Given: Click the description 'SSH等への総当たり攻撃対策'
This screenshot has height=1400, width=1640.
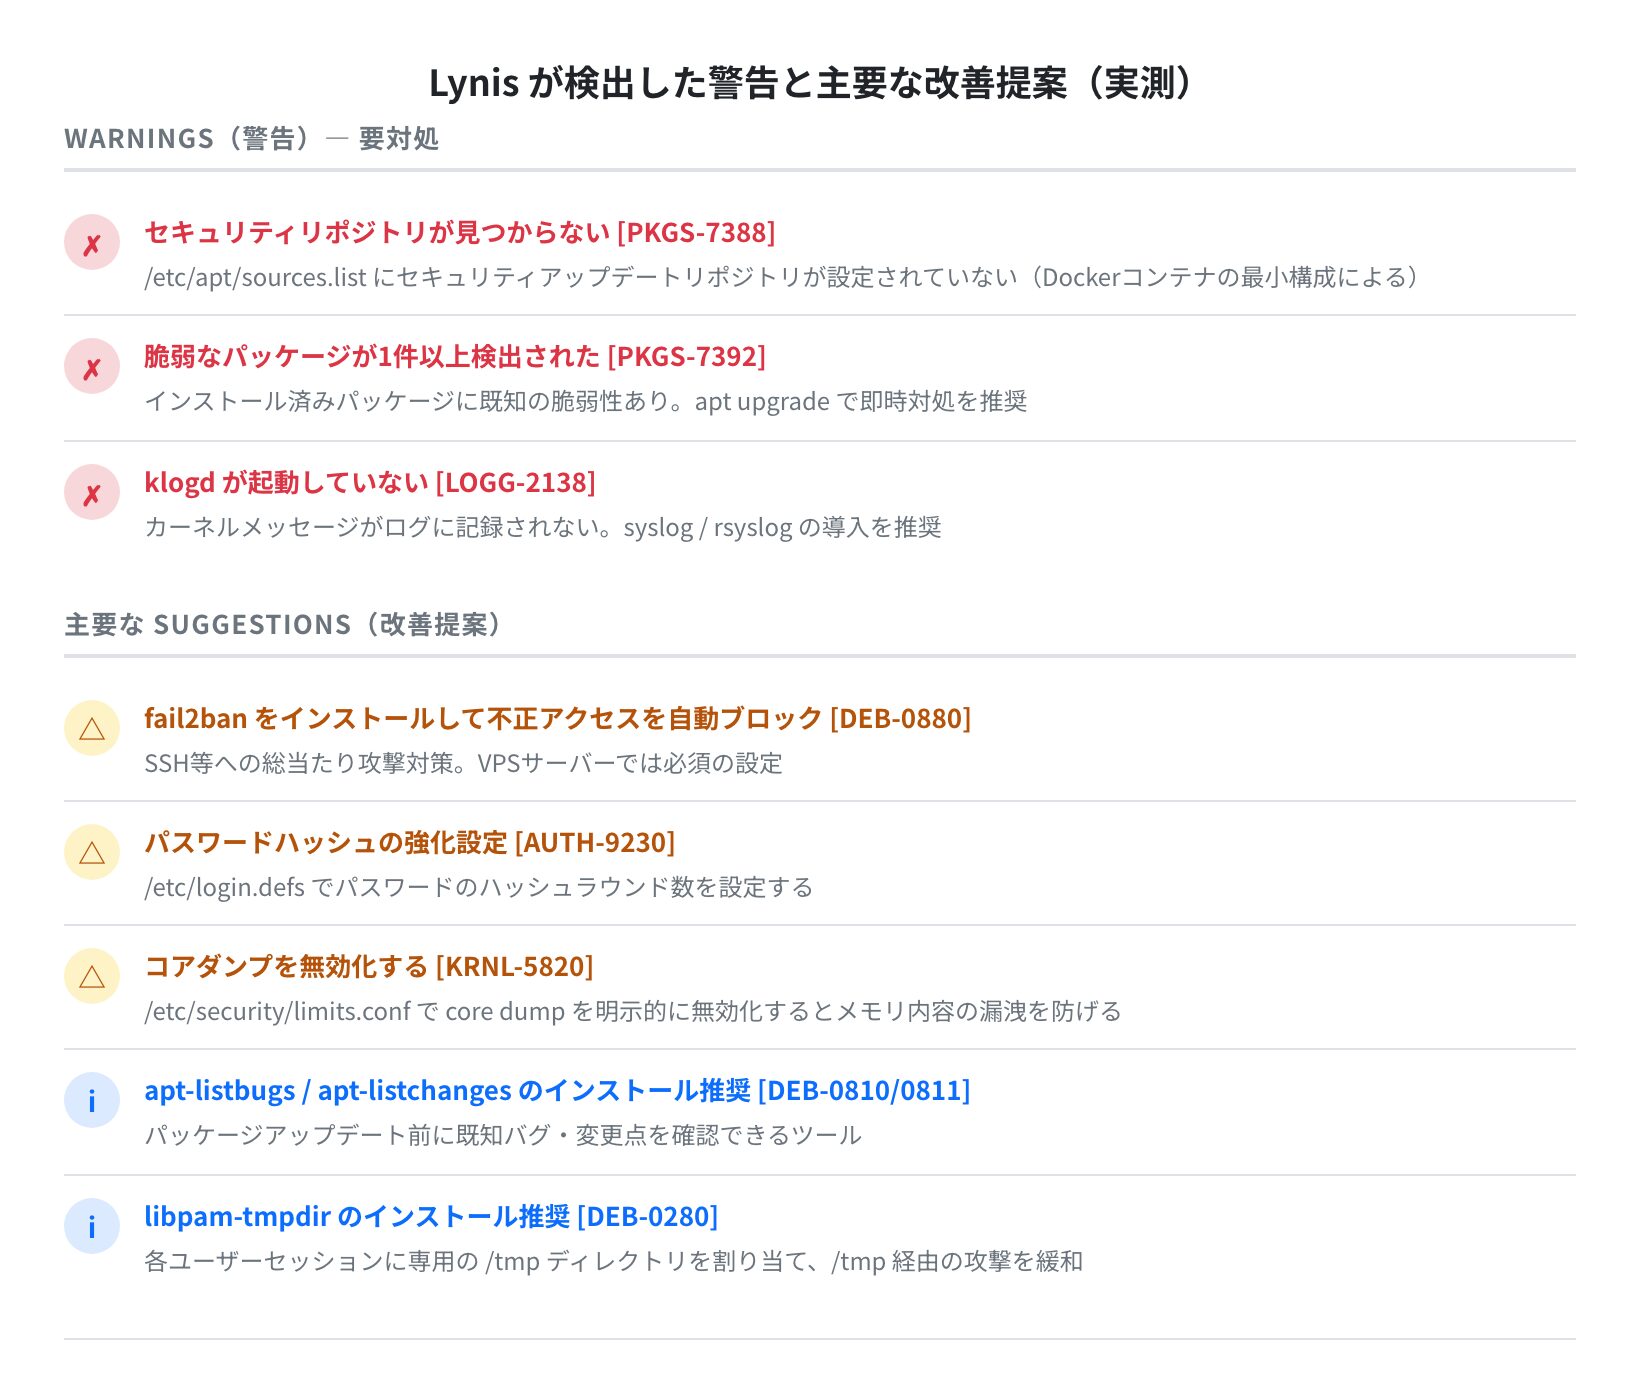Looking at the screenshot, I should [464, 763].
